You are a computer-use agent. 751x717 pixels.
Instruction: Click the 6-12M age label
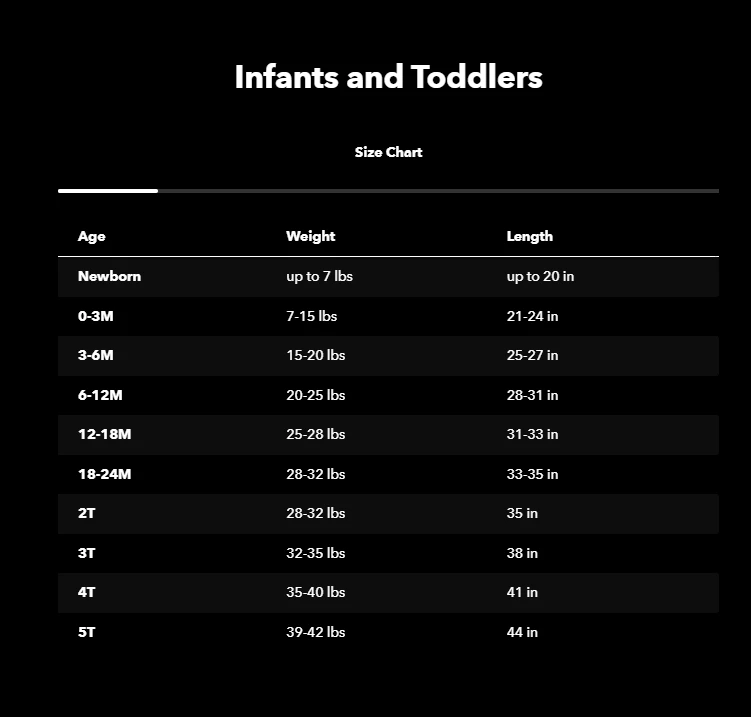(100, 395)
